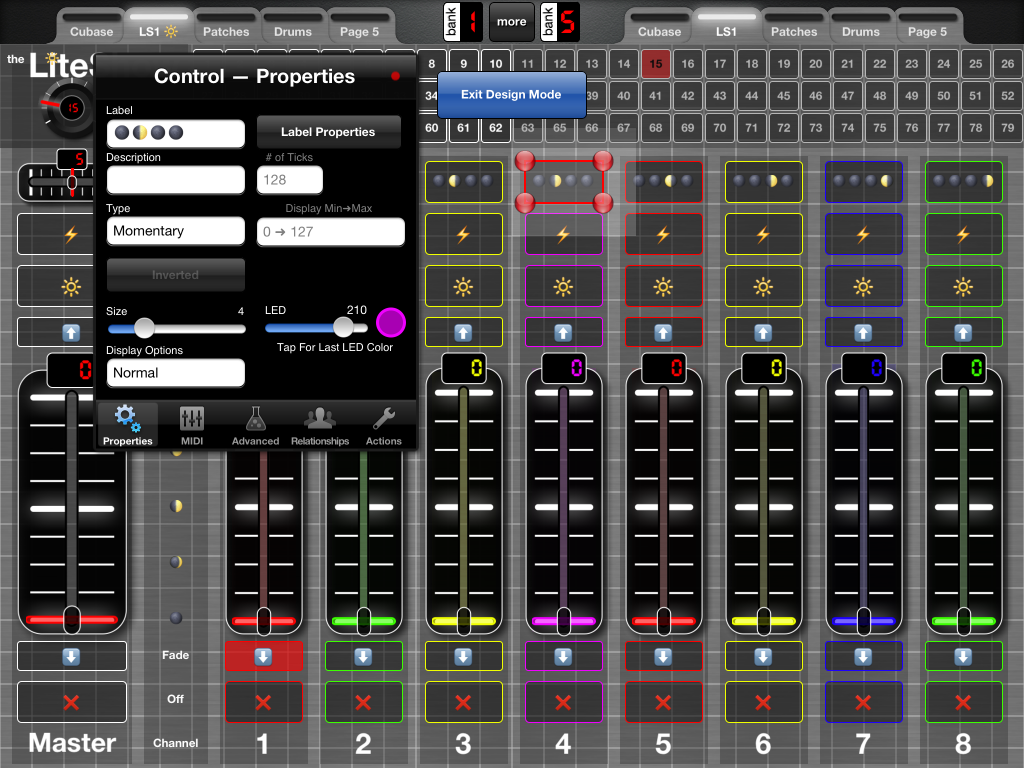The height and width of the screenshot is (768, 1024).
Task: Switch to left Patches tab
Action: pos(226,27)
